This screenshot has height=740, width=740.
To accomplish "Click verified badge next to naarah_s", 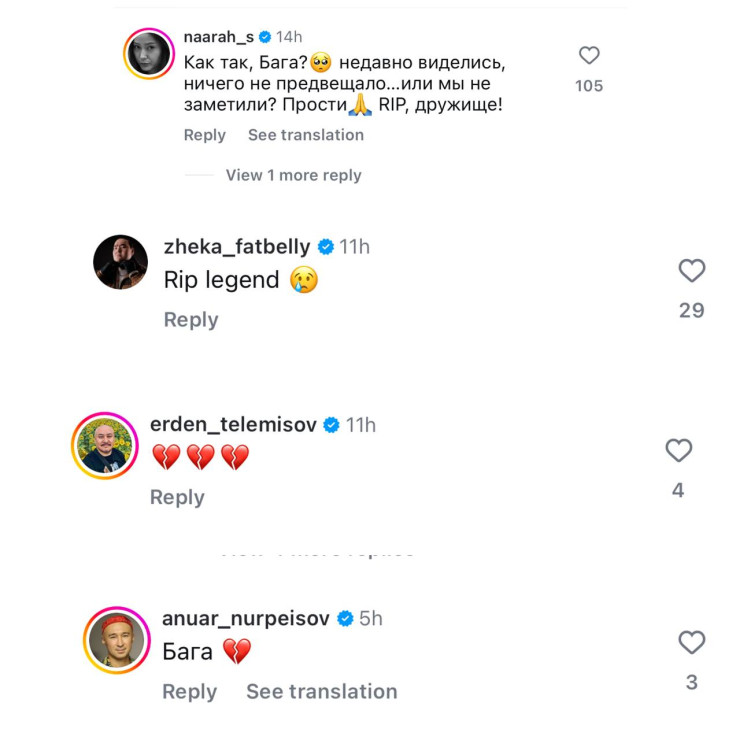I will point(265,37).
